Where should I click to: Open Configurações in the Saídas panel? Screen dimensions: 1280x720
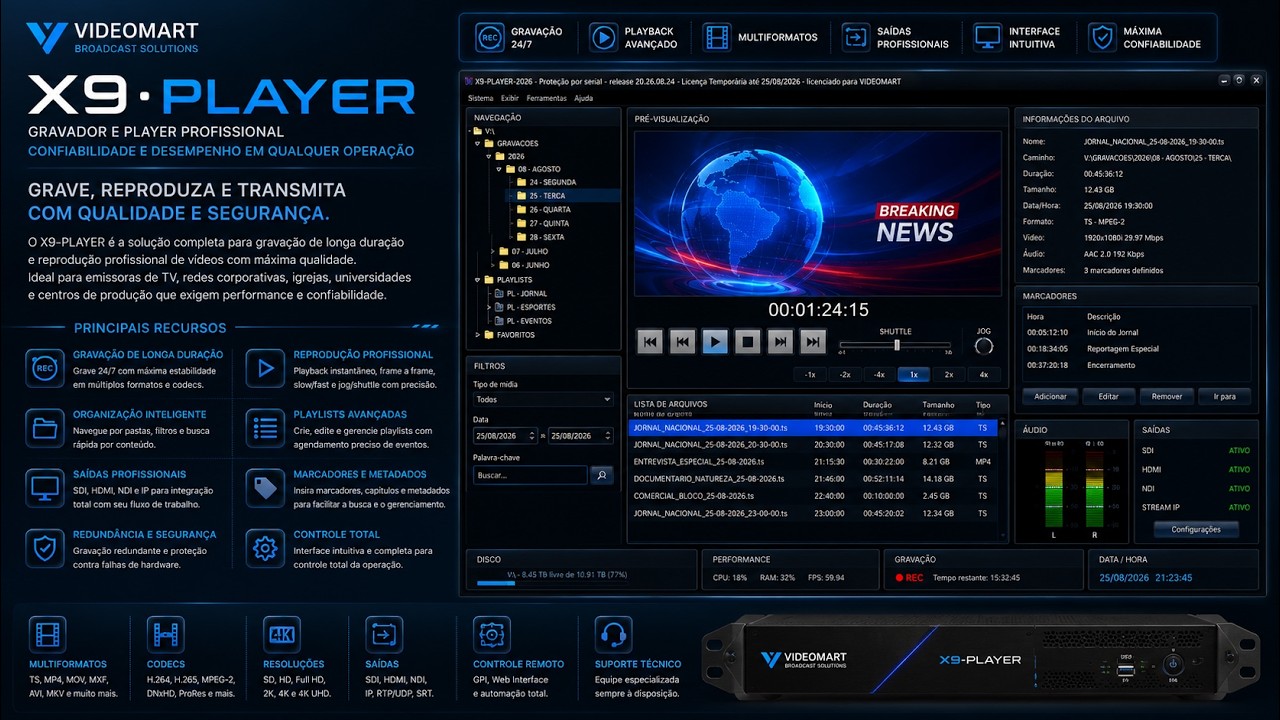point(1196,530)
